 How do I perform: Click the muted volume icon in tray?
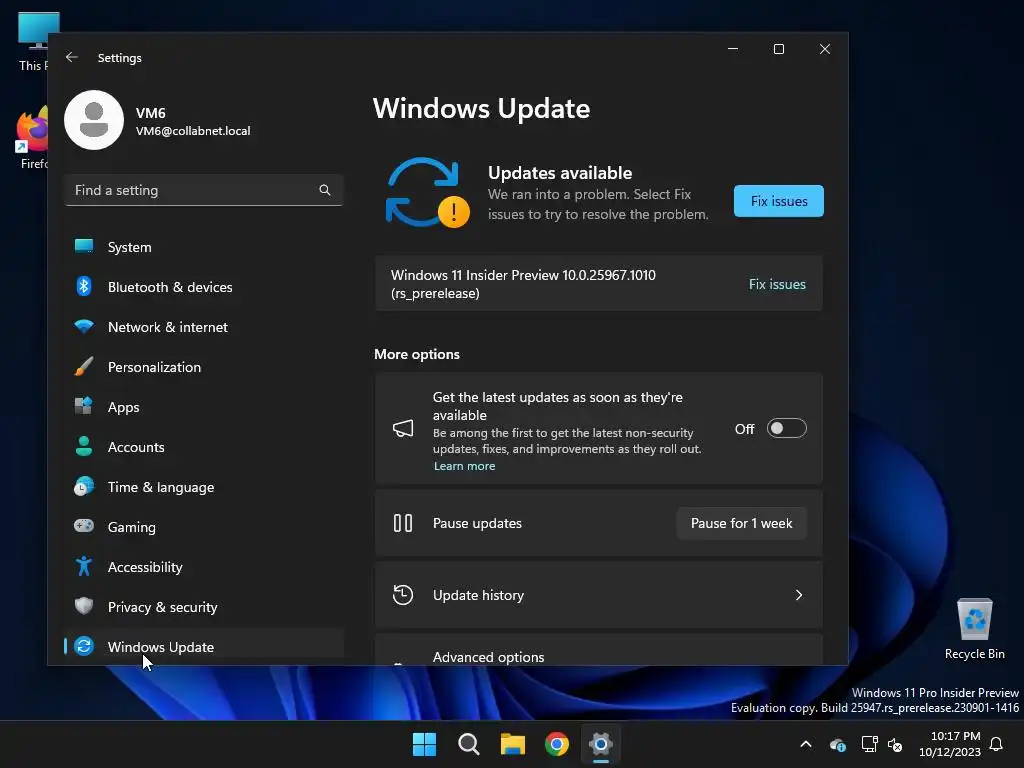[895, 744]
